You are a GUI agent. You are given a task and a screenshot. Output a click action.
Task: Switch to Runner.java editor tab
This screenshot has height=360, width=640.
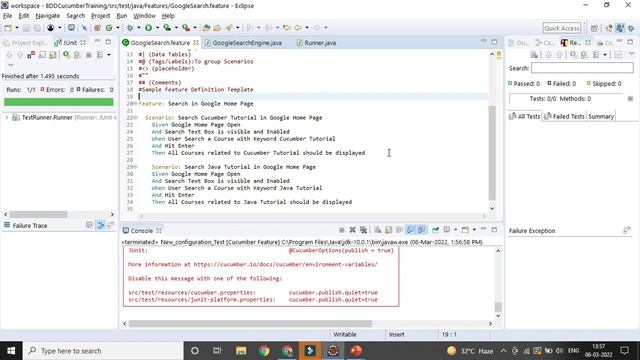point(317,42)
